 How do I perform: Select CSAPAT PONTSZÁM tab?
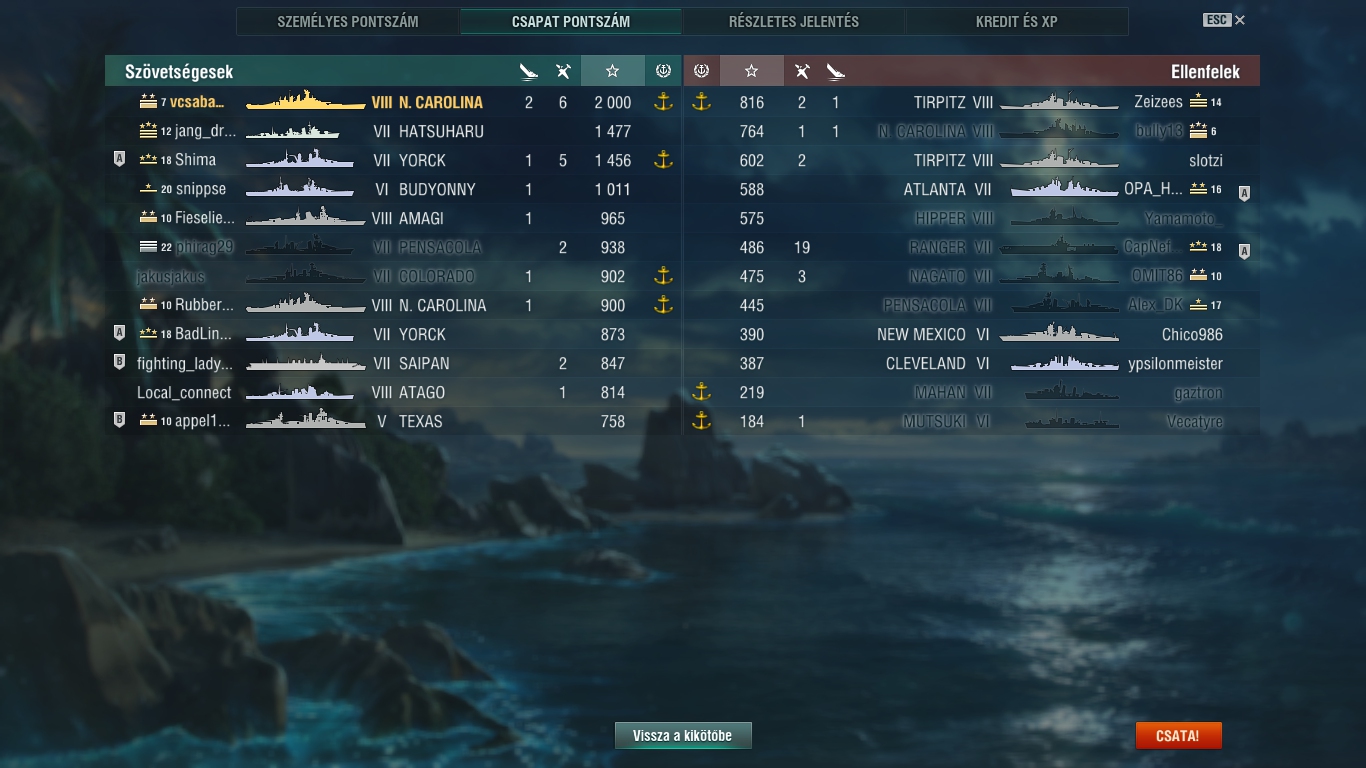pos(570,21)
